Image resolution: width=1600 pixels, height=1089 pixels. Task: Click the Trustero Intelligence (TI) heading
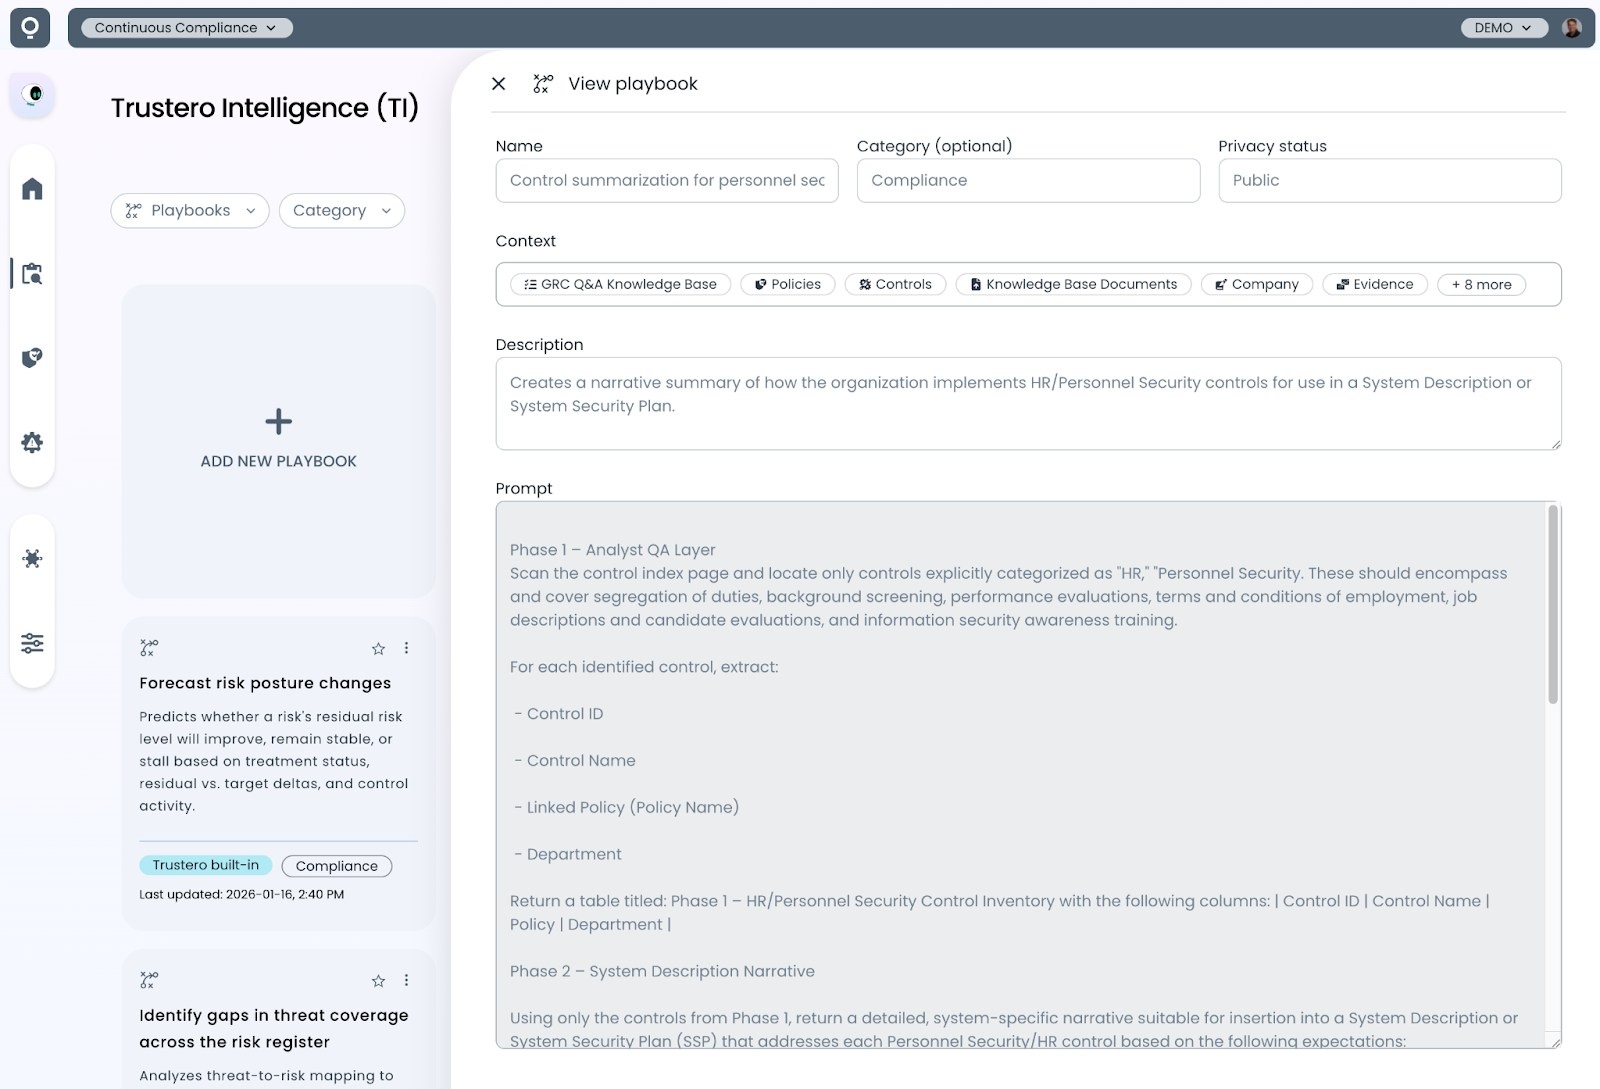point(265,108)
